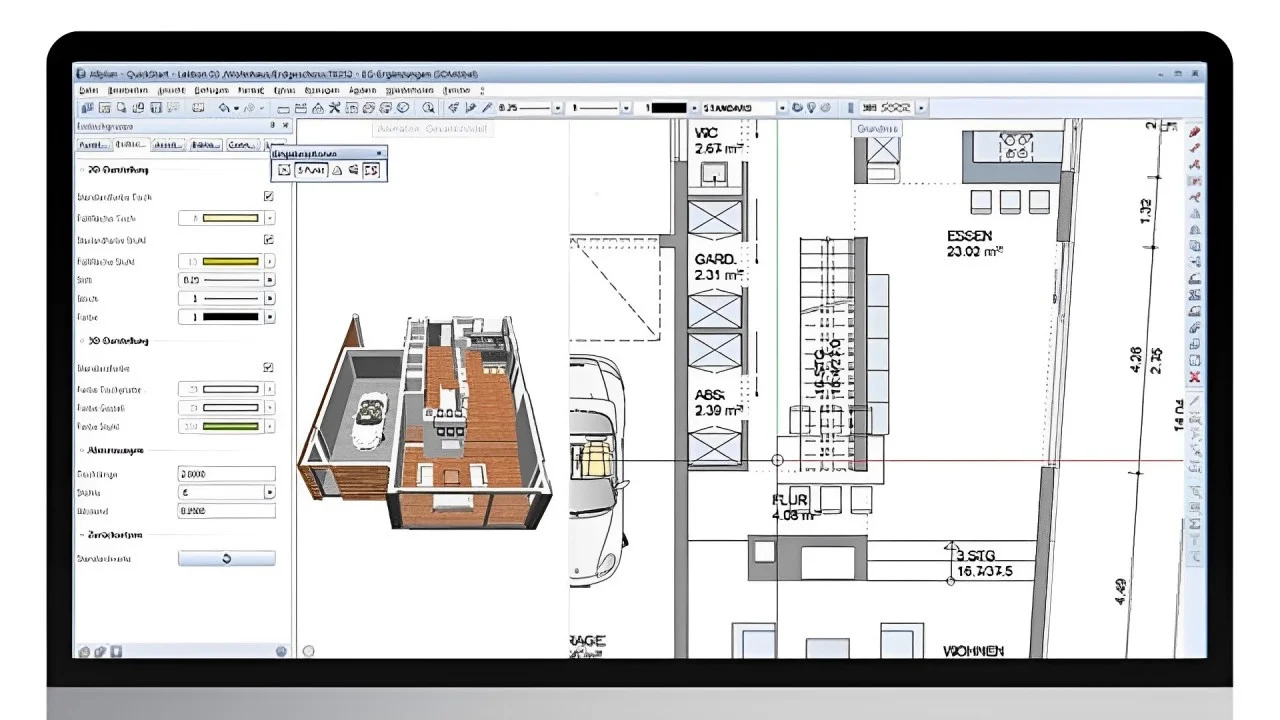Click the input field showing 2.0000

pyautogui.click(x=226, y=474)
